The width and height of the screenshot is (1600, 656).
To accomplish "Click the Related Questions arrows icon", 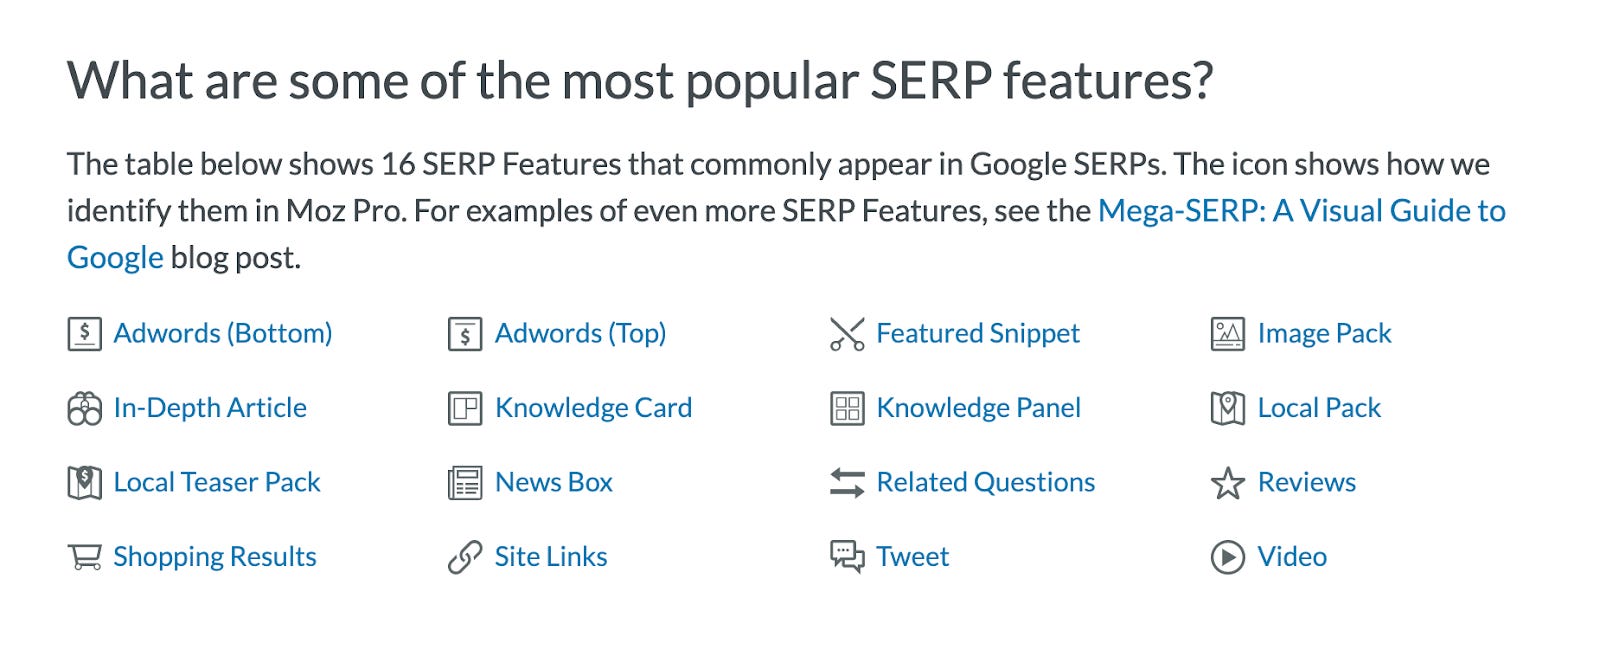I will [846, 482].
